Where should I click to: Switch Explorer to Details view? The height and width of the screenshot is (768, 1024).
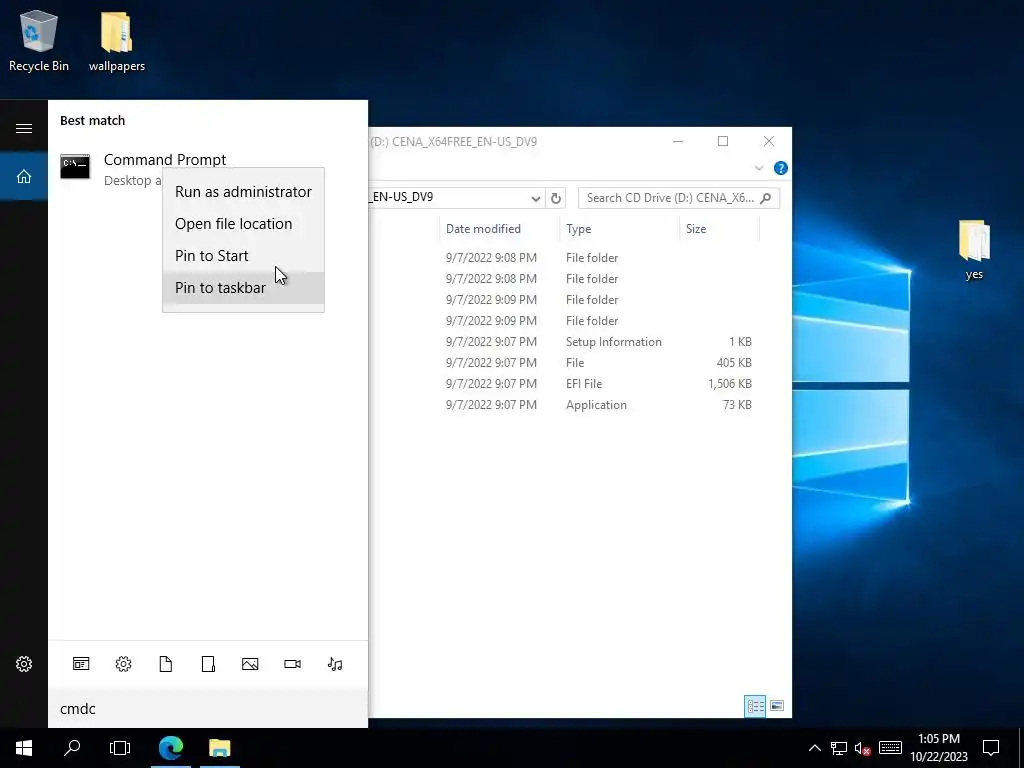tap(755, 706)
